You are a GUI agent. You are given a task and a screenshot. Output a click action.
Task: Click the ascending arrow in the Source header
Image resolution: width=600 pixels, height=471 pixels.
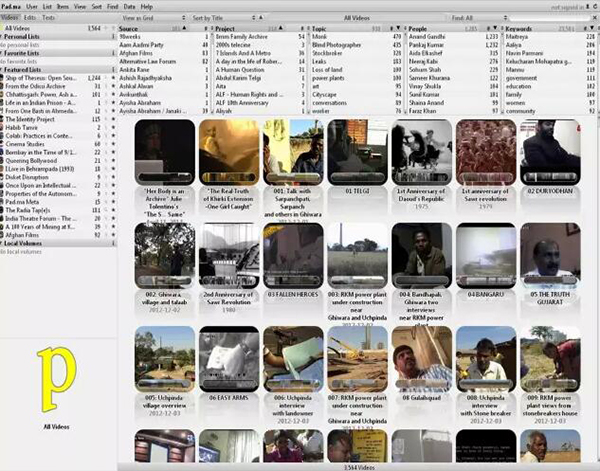184,28
